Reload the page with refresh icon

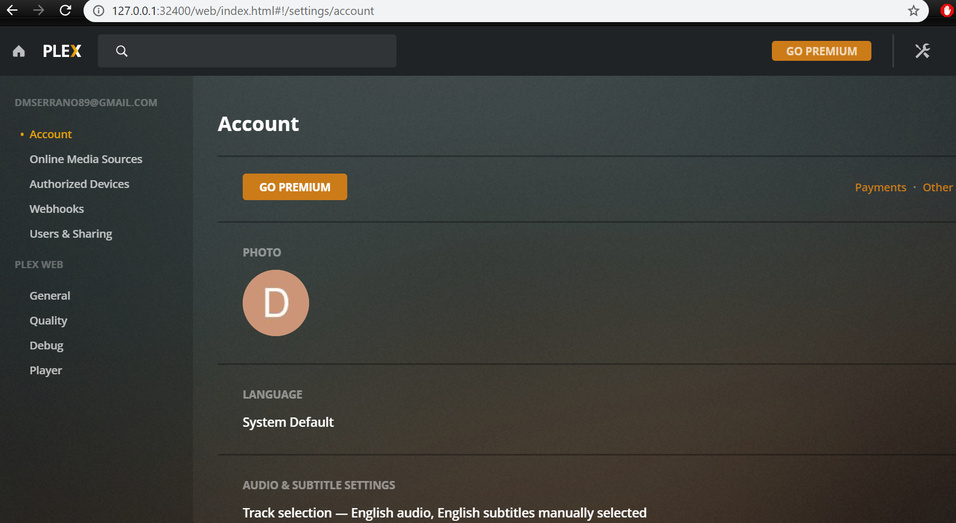click(x=65, y=10)
